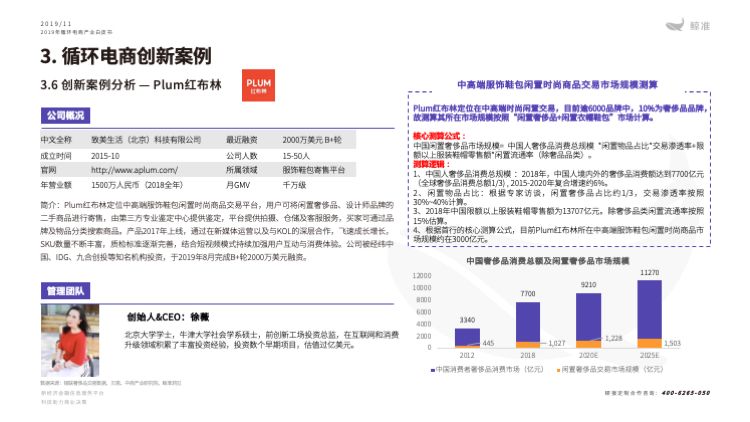This screenshot has width=750, height=422.
Task: Click the data label 9210
Action: (x=588, y=285)
